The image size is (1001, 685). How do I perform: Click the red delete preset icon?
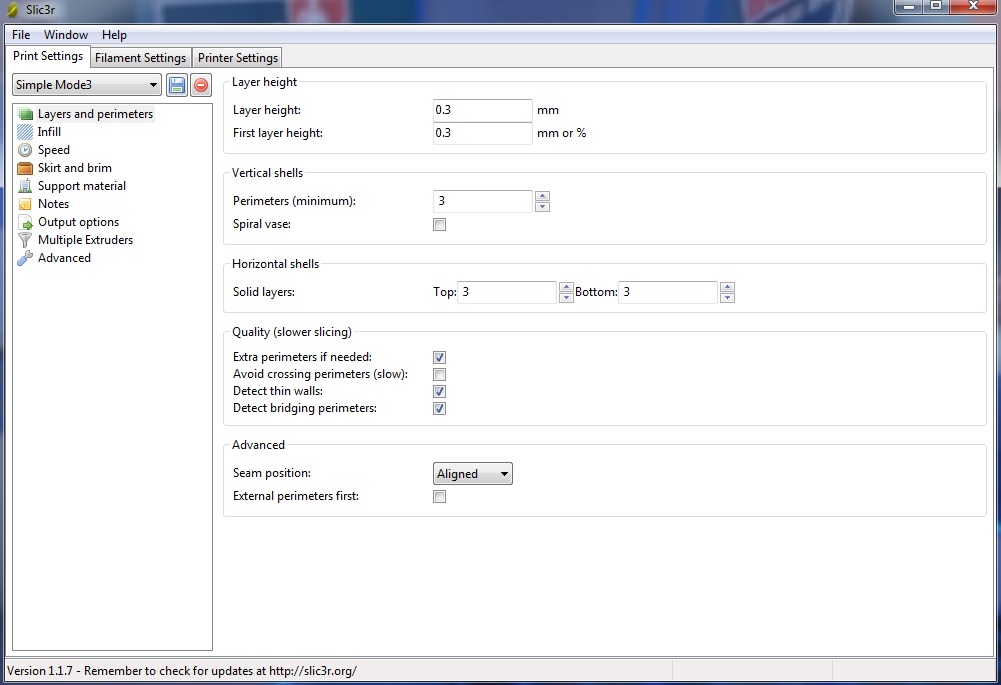click(201, 86)
